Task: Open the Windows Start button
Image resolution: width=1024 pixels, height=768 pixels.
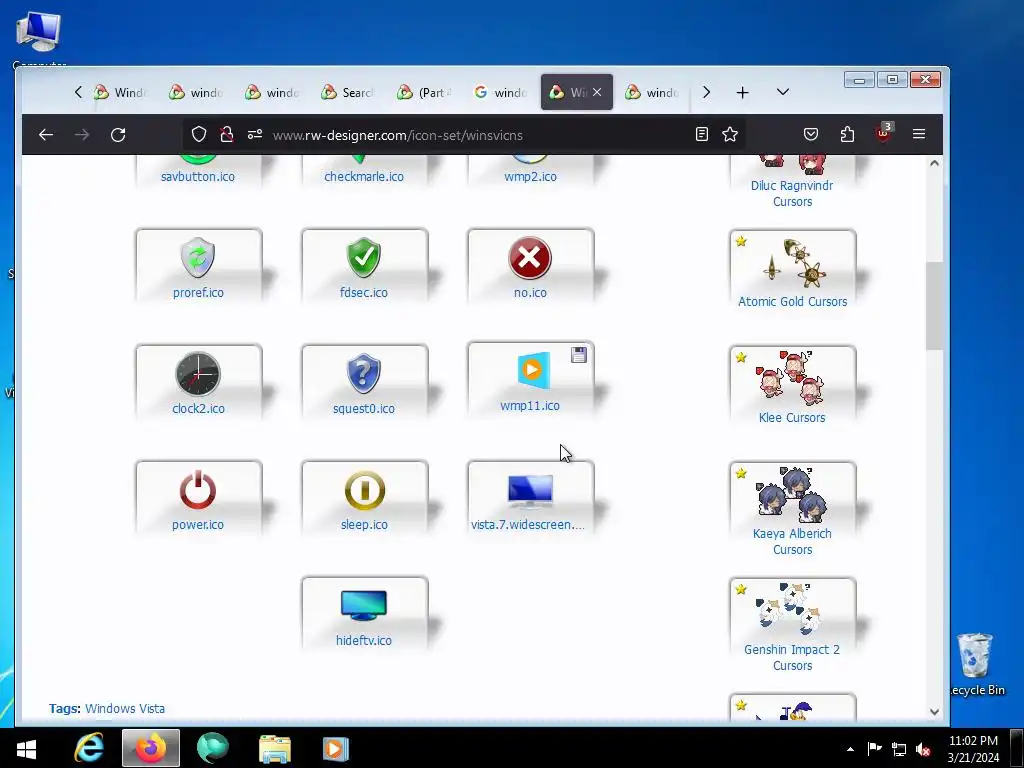Action: 26,748
